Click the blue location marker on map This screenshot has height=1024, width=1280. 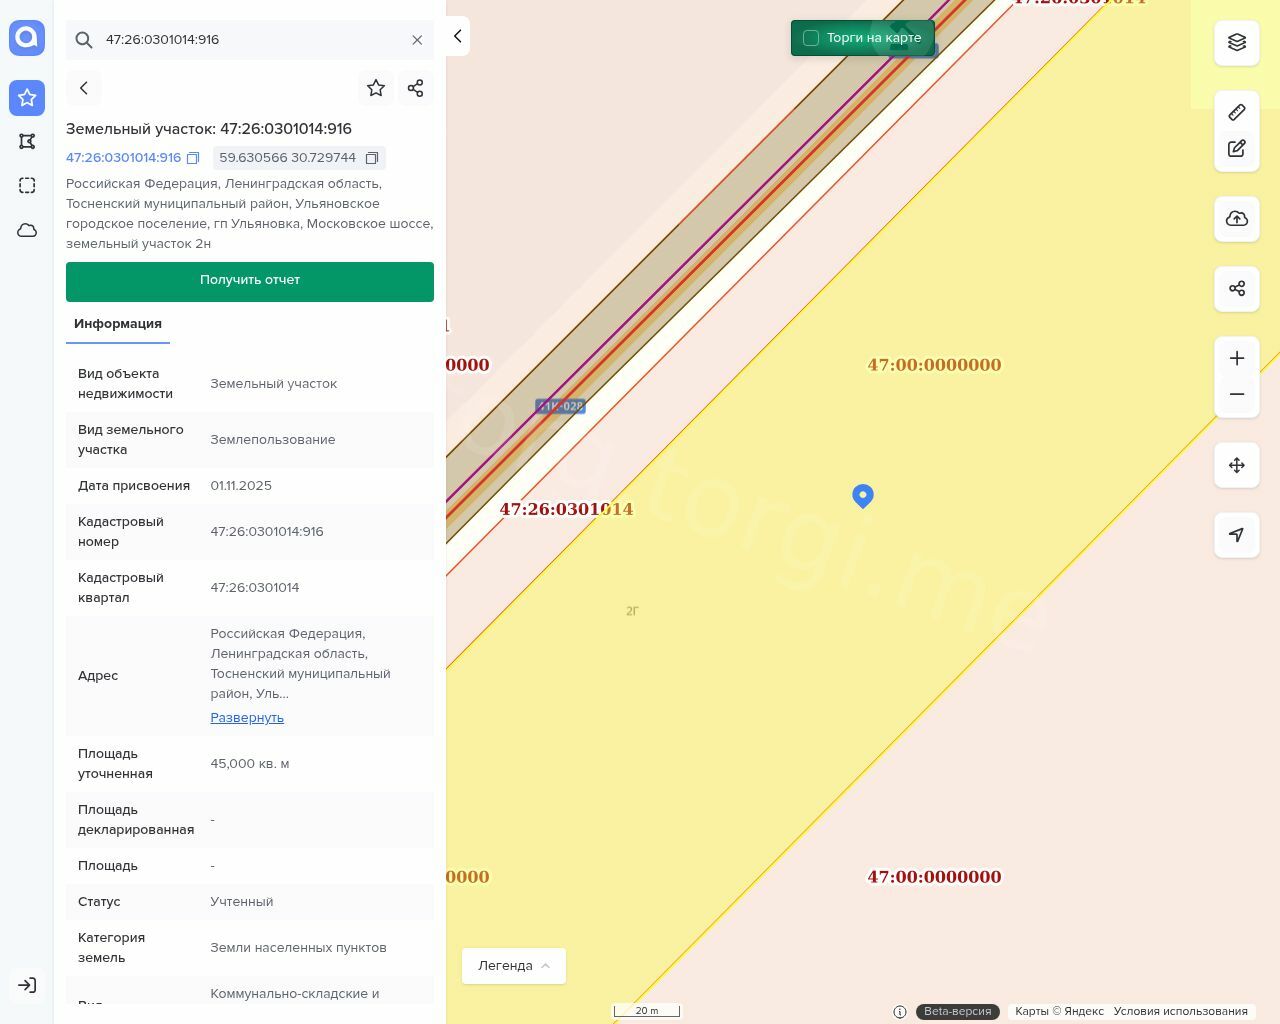tap(863, 495)
